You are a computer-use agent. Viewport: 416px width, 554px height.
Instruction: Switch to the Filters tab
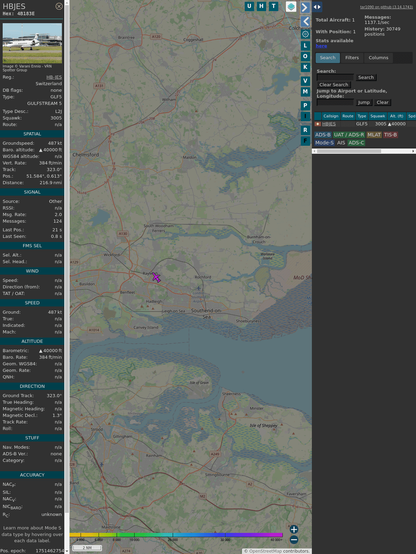click(352, 58)
